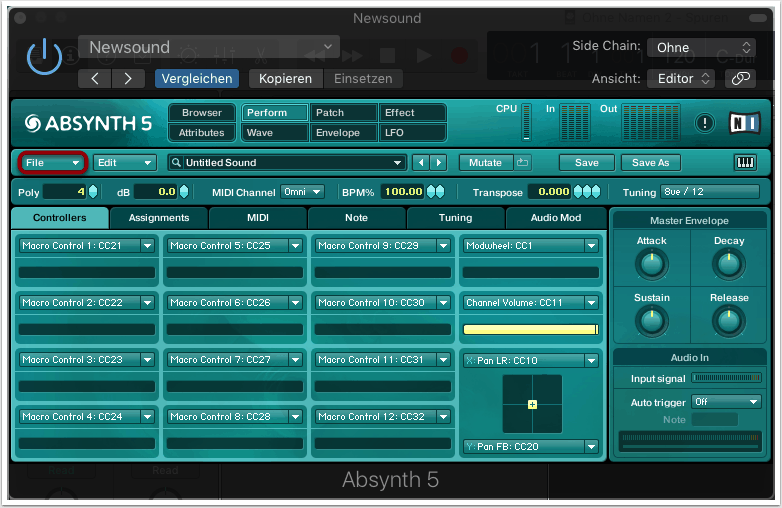This screenshot has height=508, width=782.
Task: Toggle the plugin power bypass button
Action: [44, 57]
